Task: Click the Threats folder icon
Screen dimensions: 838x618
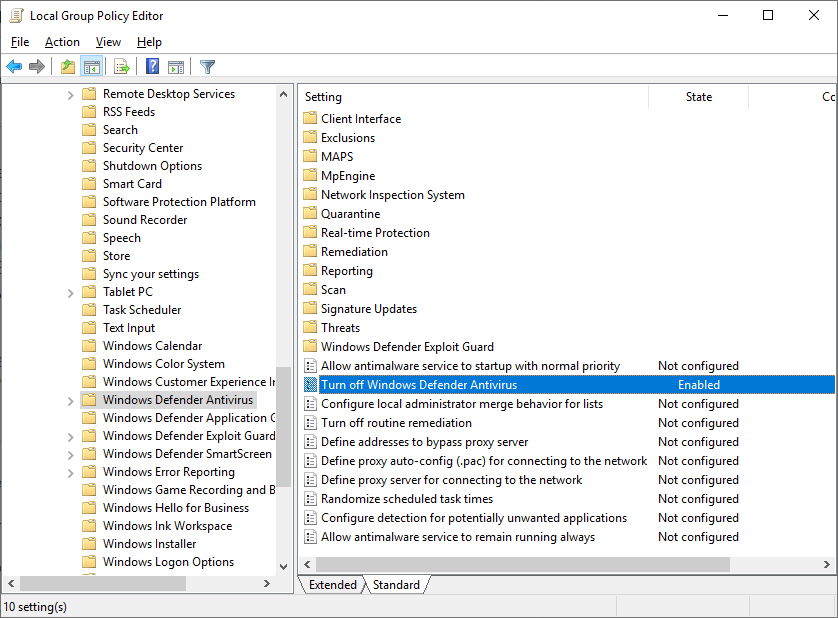Action: (x=310, y=327)
